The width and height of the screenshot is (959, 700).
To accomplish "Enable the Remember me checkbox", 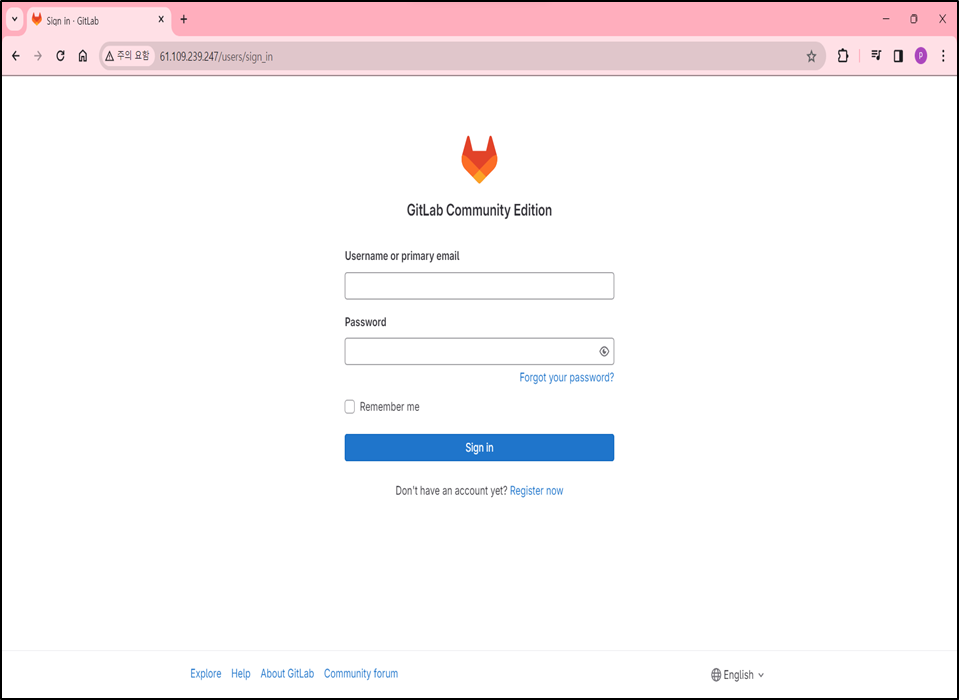I will point(350,407).
